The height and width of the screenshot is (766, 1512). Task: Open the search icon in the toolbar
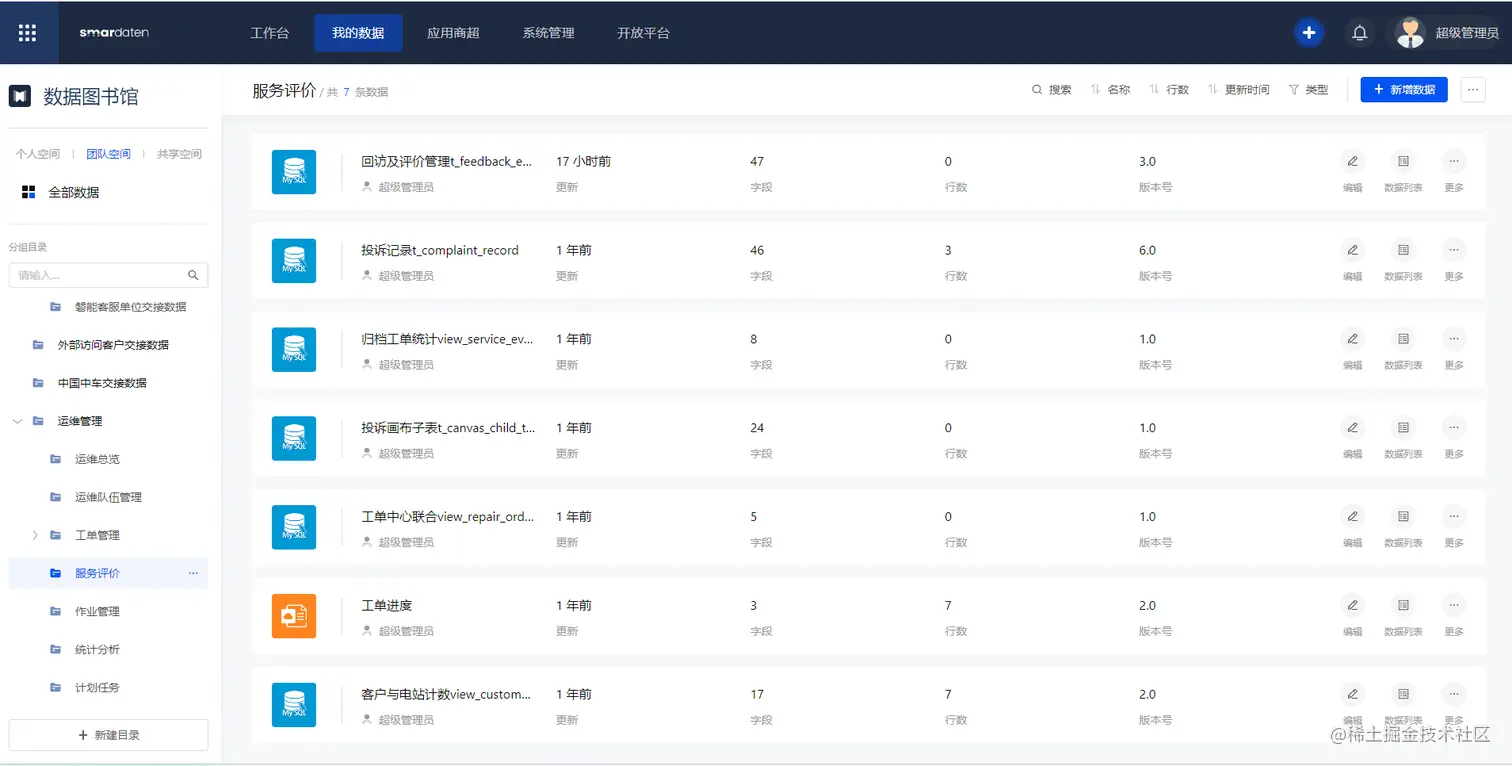[1038, 89]
